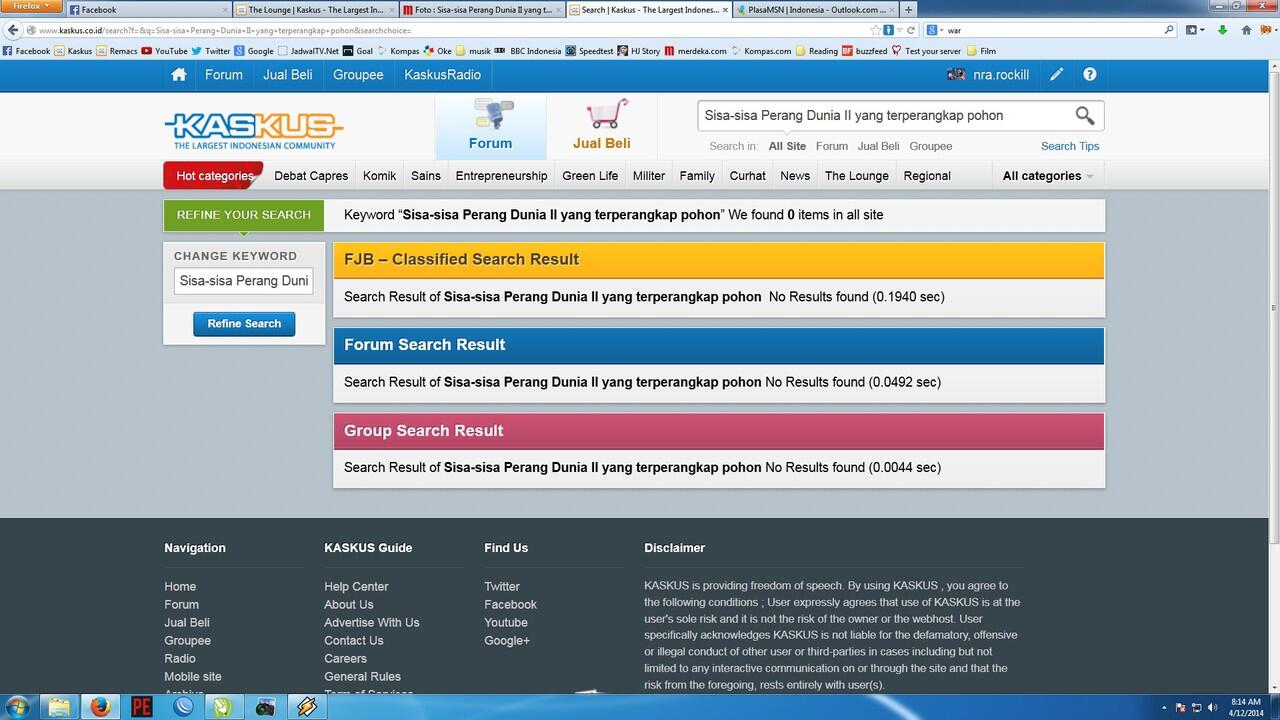Open Debat Capres category

[311, 176]
